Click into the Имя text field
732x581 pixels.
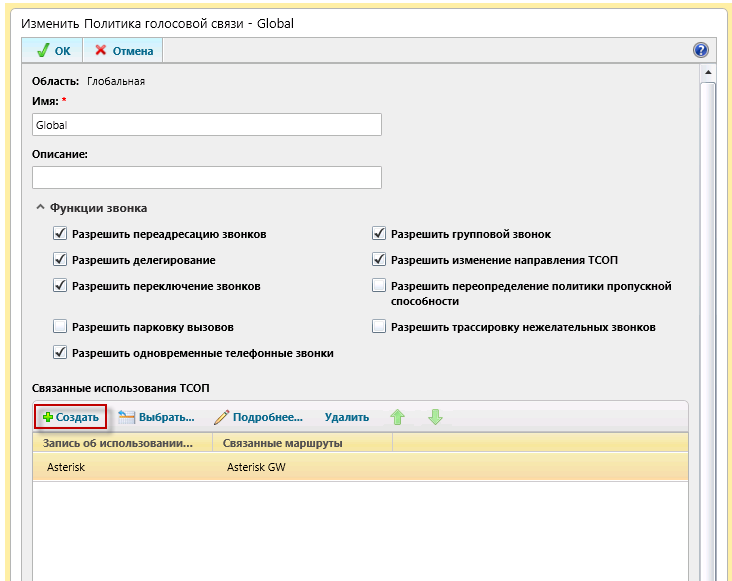click(207, 124)
